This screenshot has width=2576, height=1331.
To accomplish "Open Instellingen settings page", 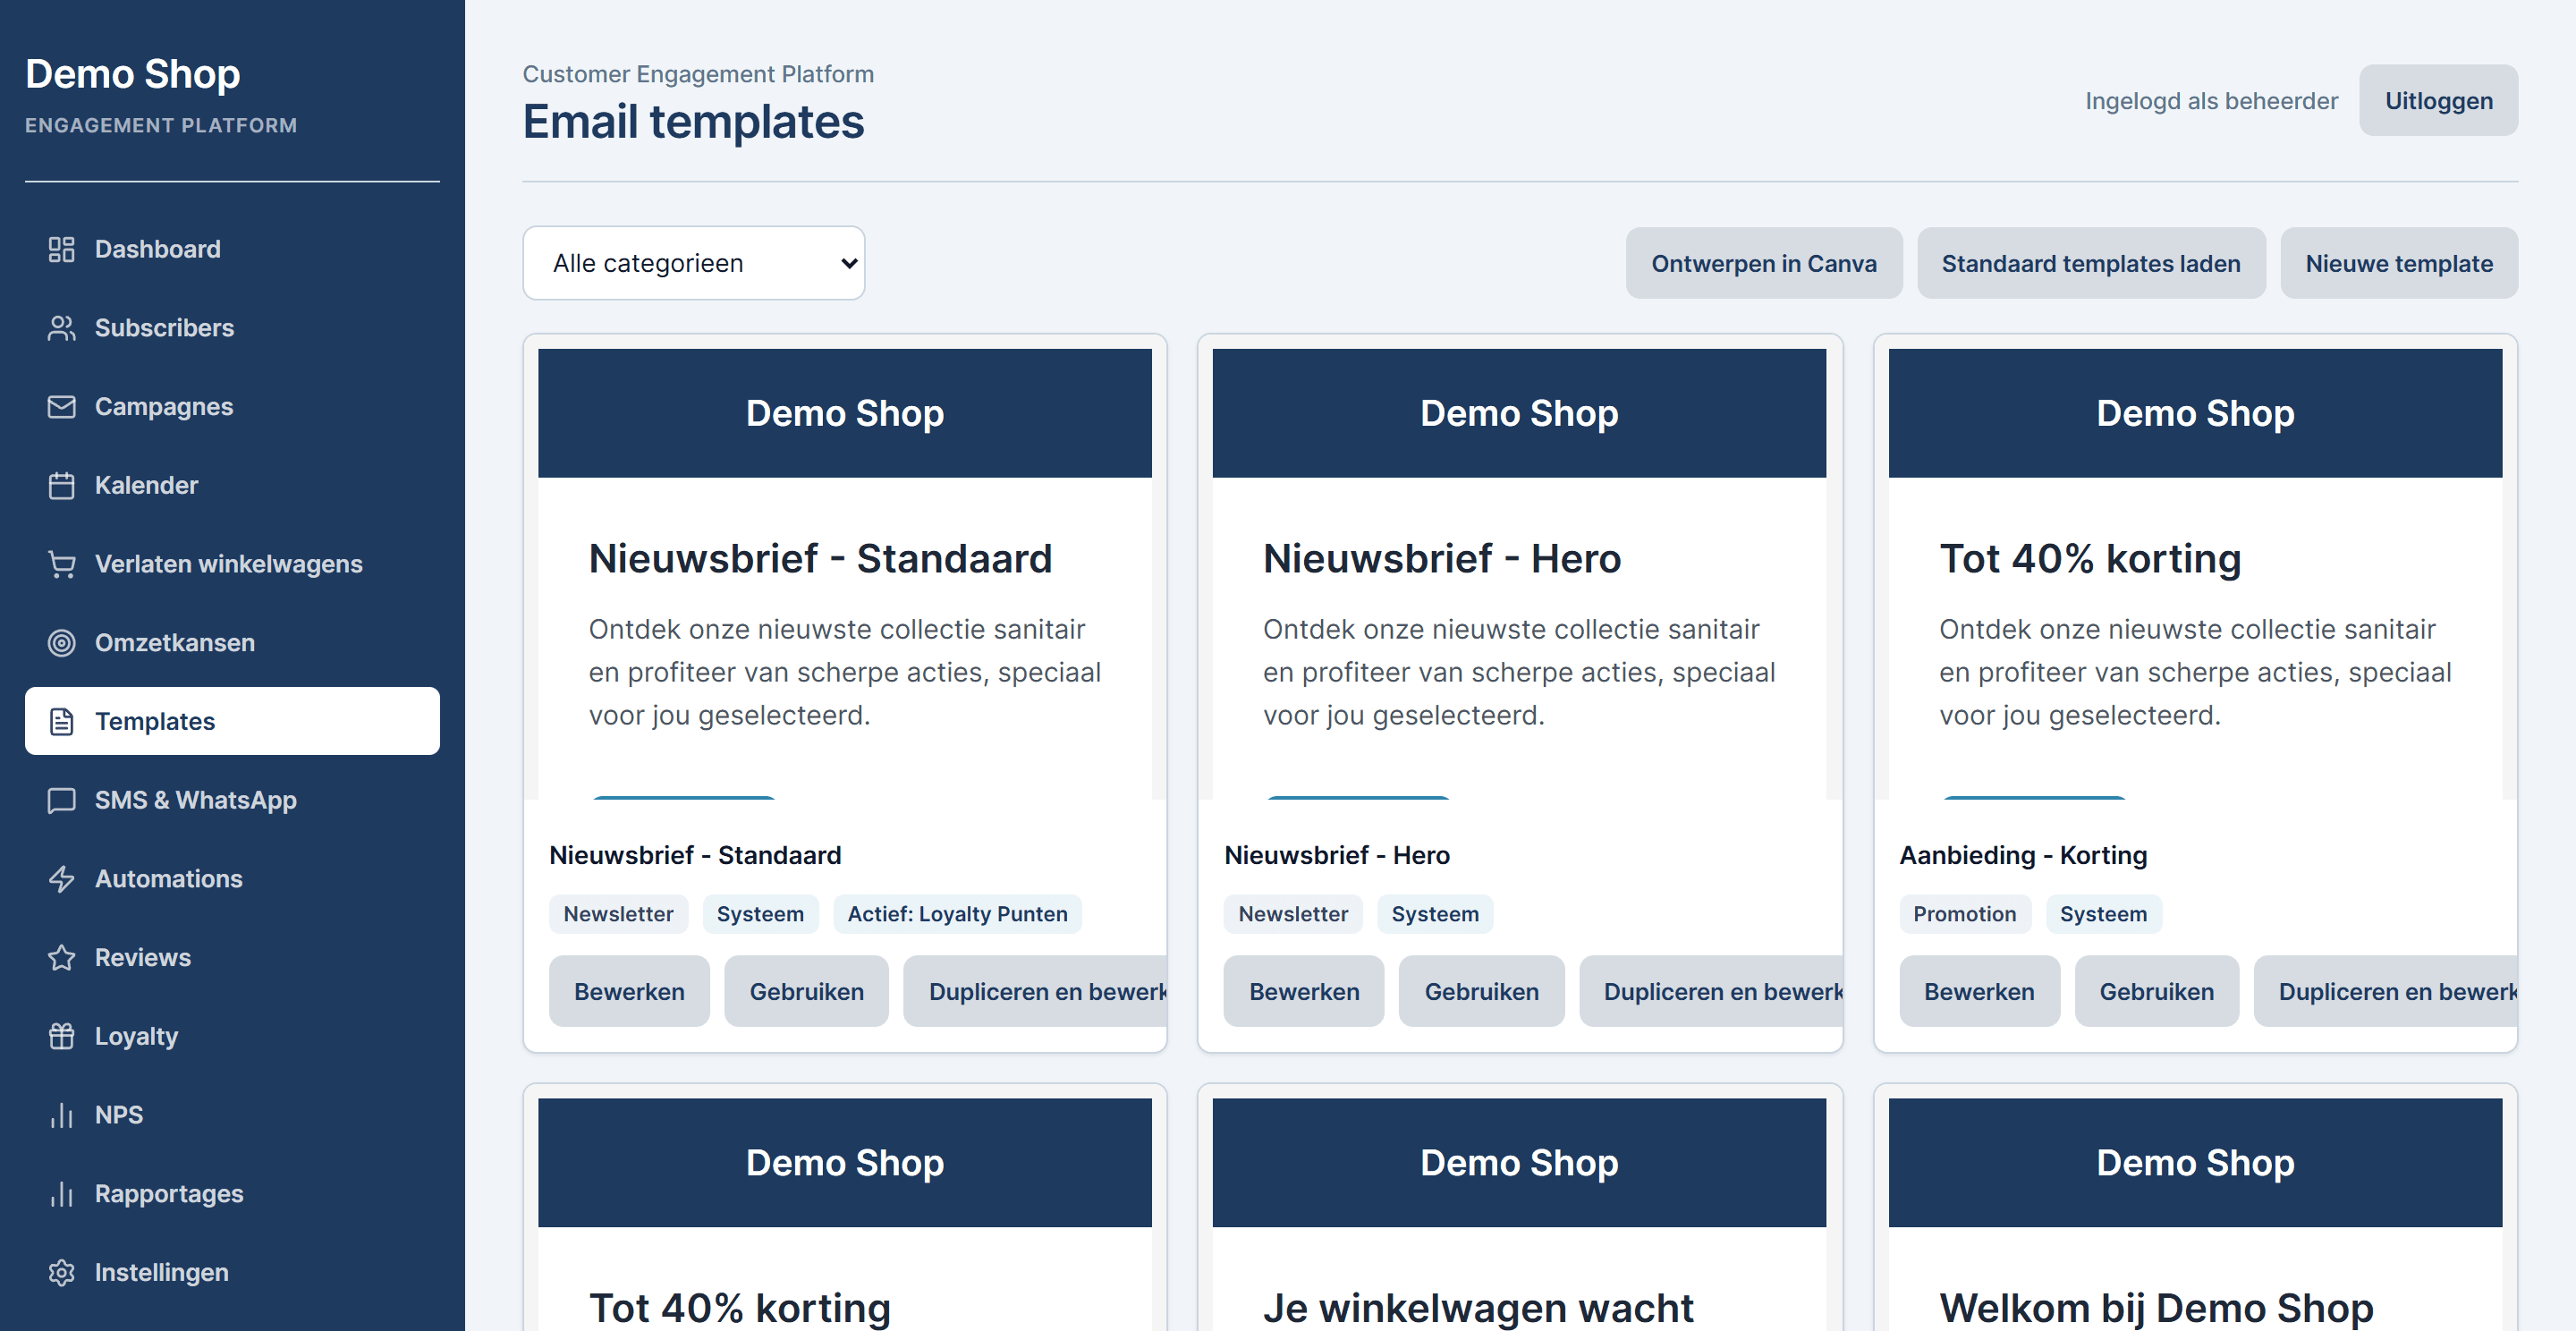I will [x=232, y=1272].
